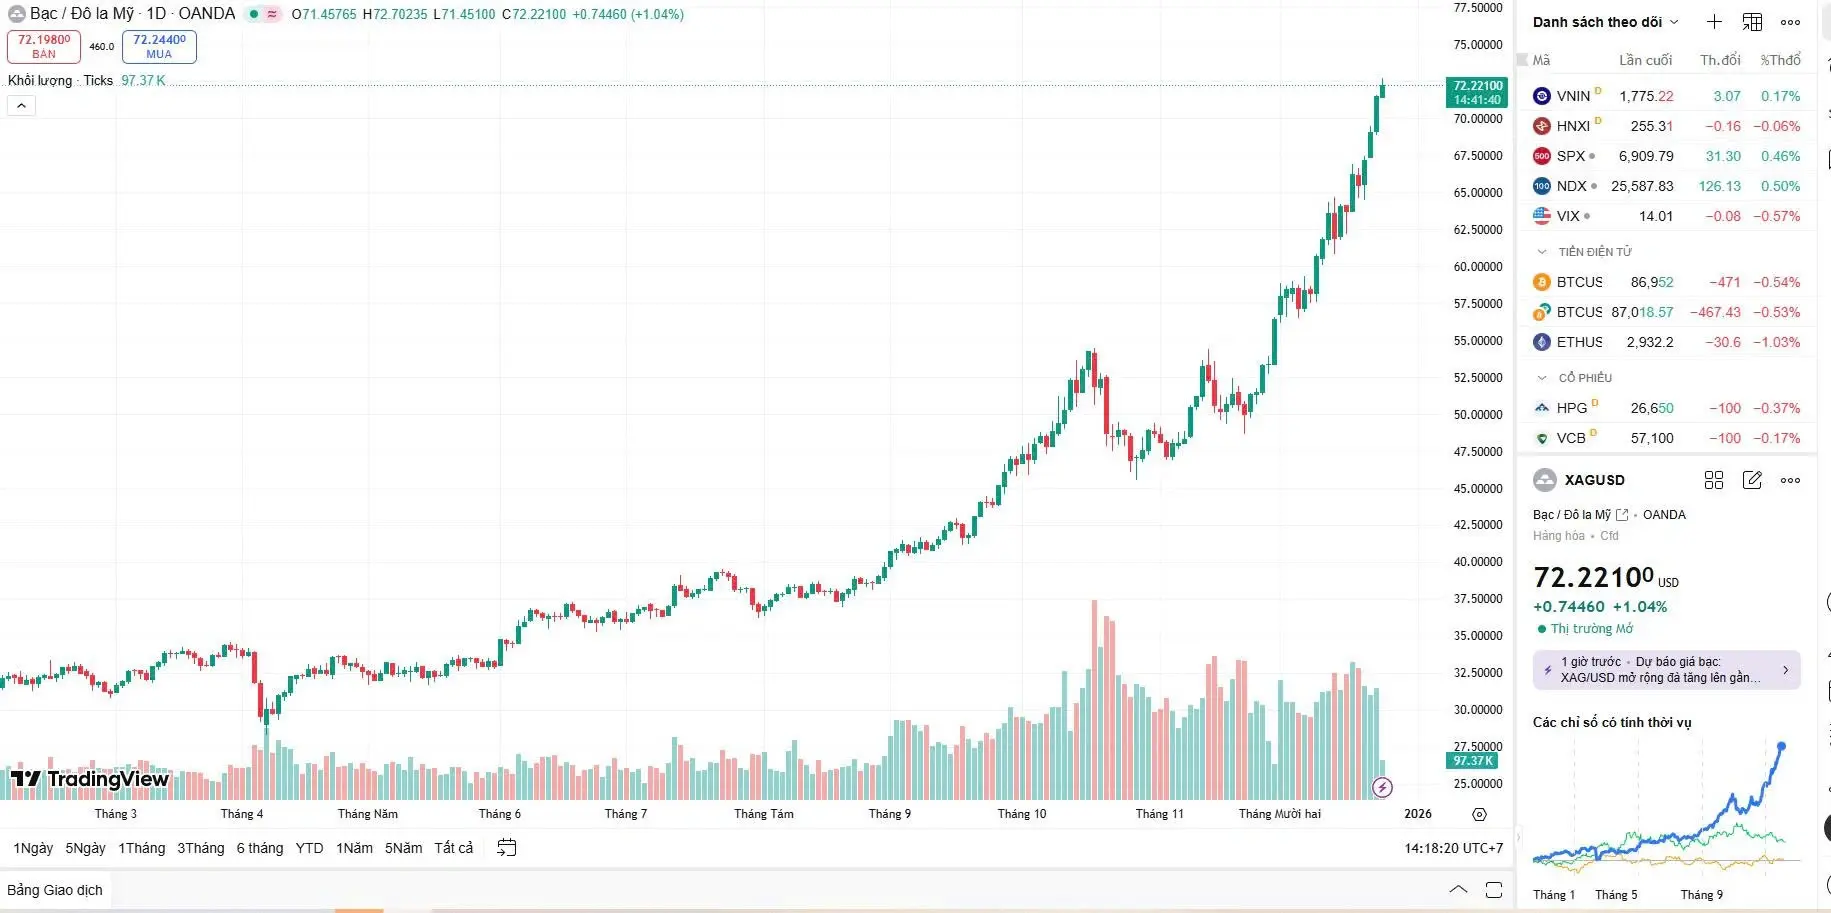This screenshot has width=1831, height=913.
Task: Expand the Bảng Giao dịch panel upward
Action: pyautogui.click(x=1458, y=890)
